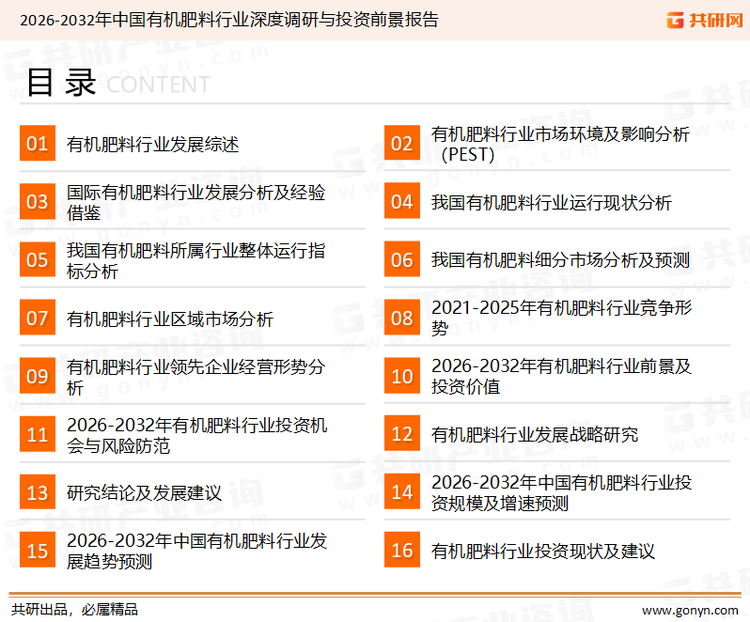The width and height of the screenshot is (750, 622).
Task: Click the orange 14 number box
Action: [x=402, y=492]
